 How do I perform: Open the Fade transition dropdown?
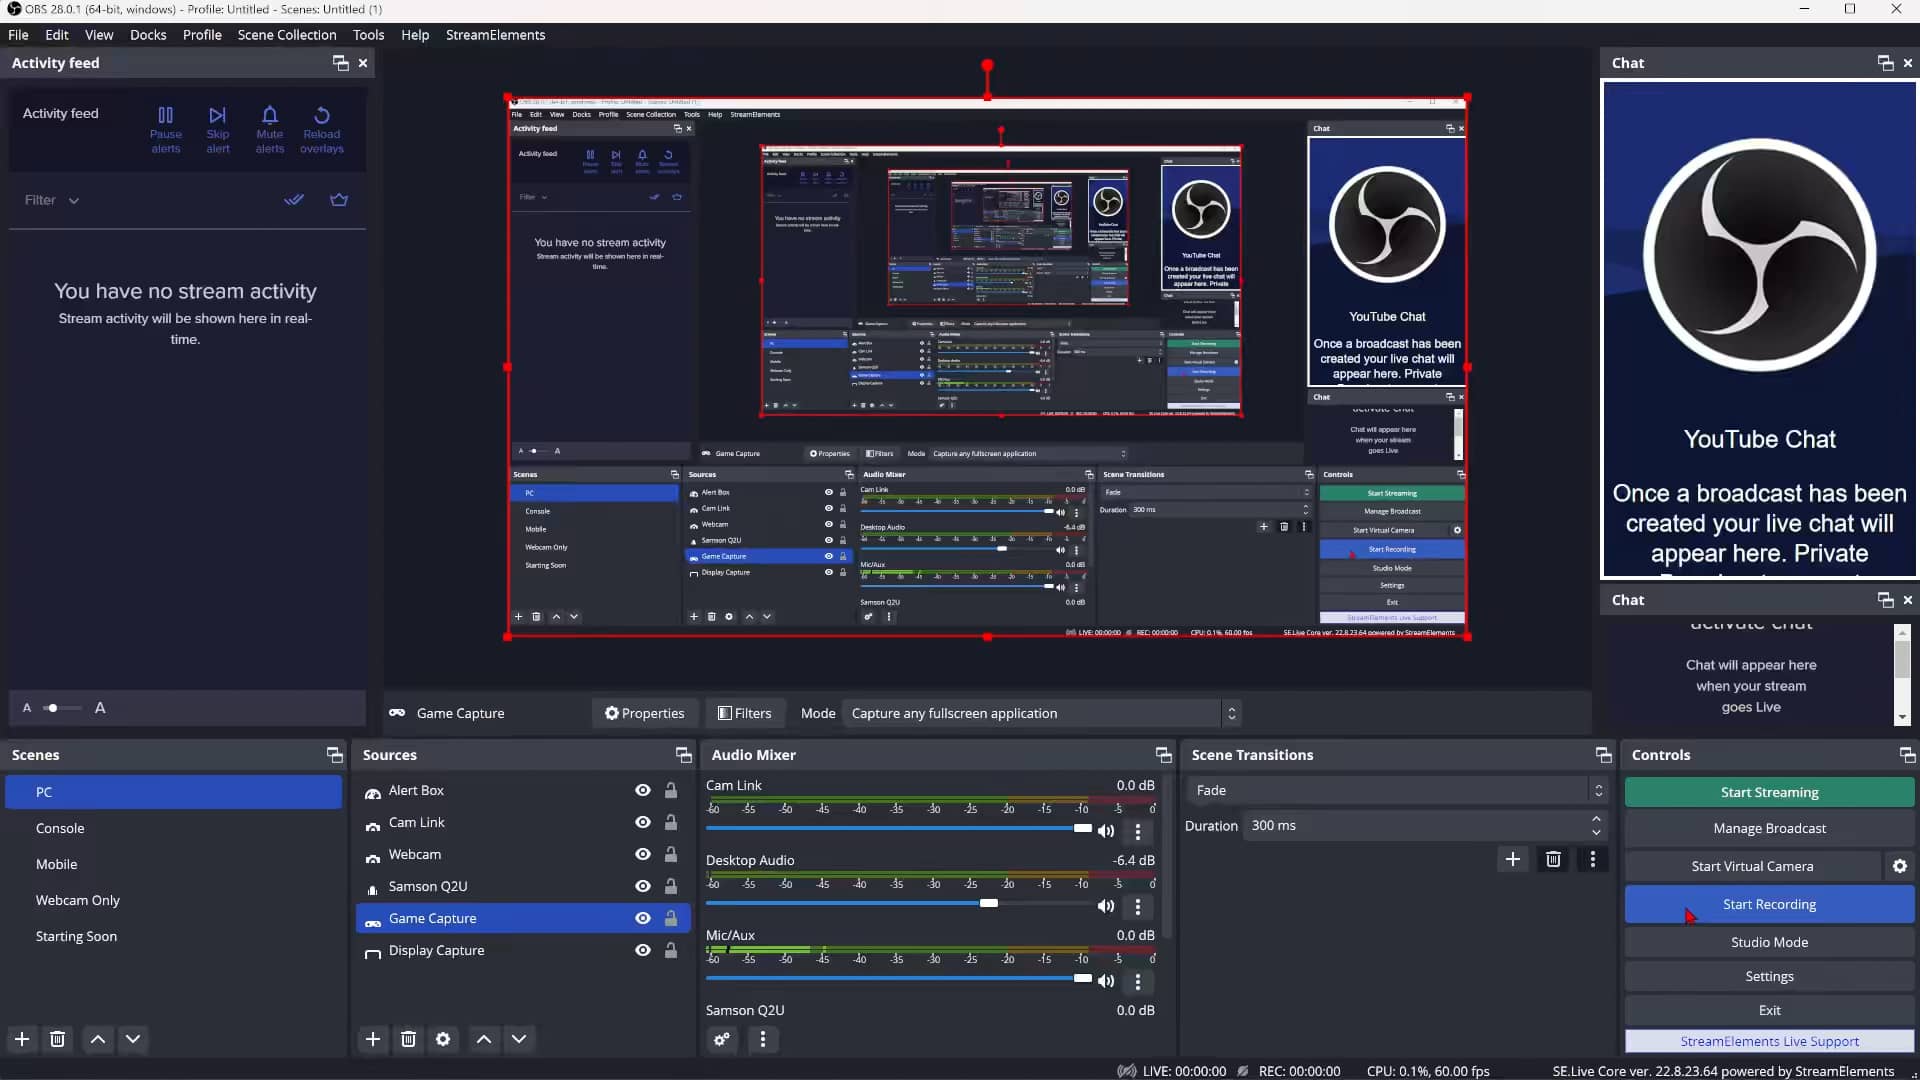pos(1597,790)
